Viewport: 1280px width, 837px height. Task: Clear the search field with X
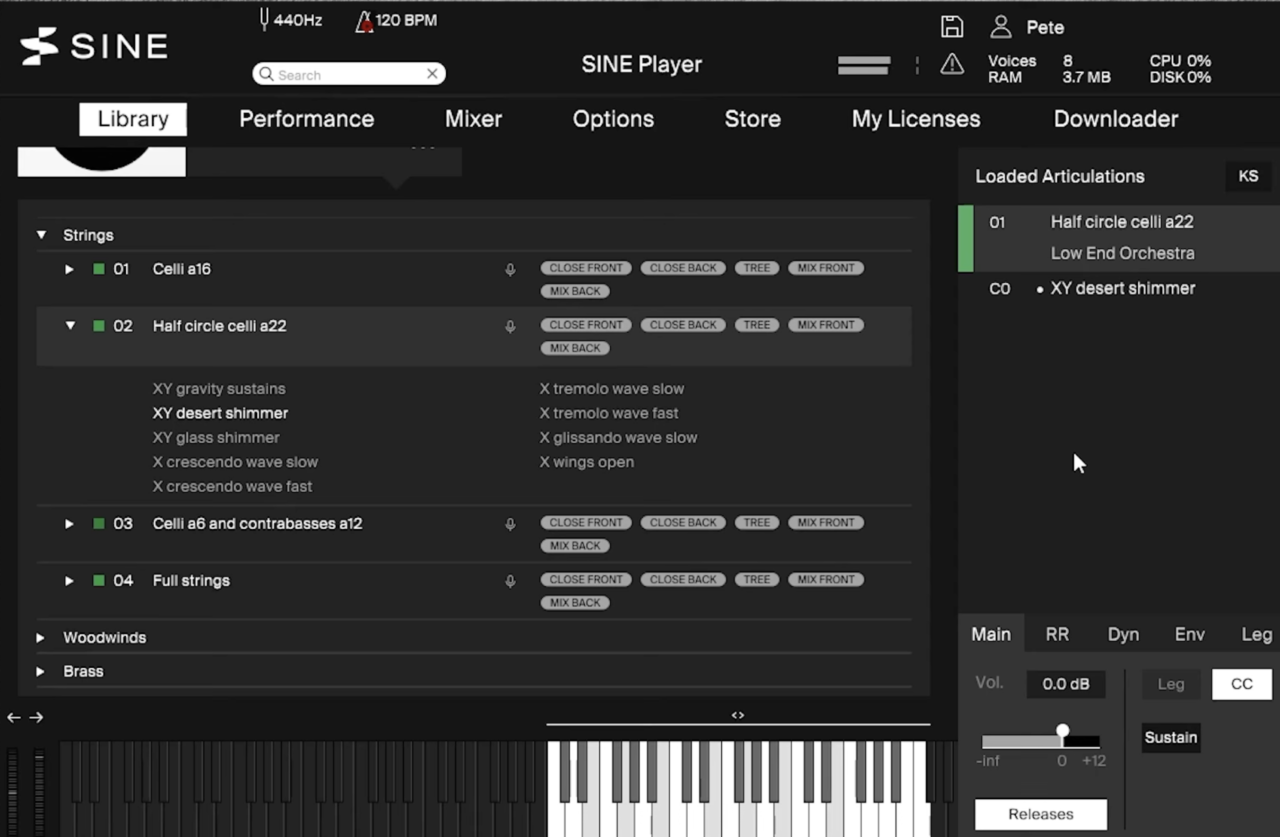coord(432,74)
